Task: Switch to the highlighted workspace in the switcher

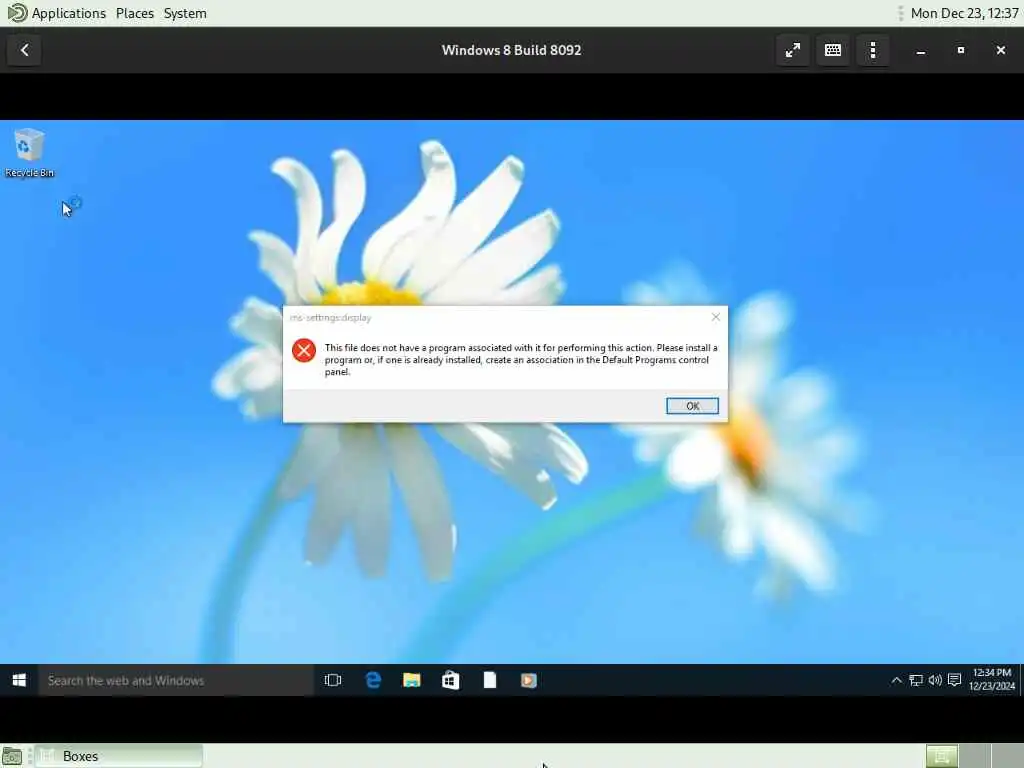Action: coord(942,756)
